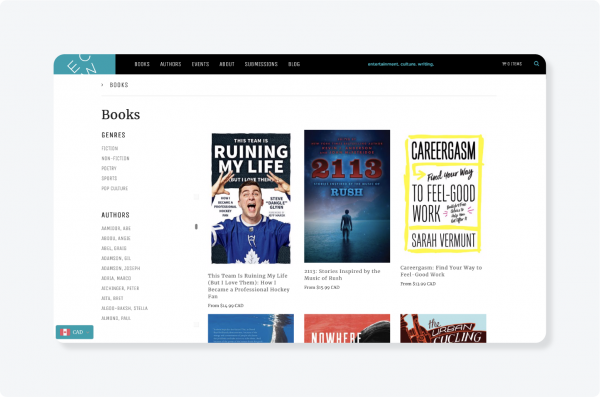
Task: Select the Sports genre link
Action: click(109, 178)
